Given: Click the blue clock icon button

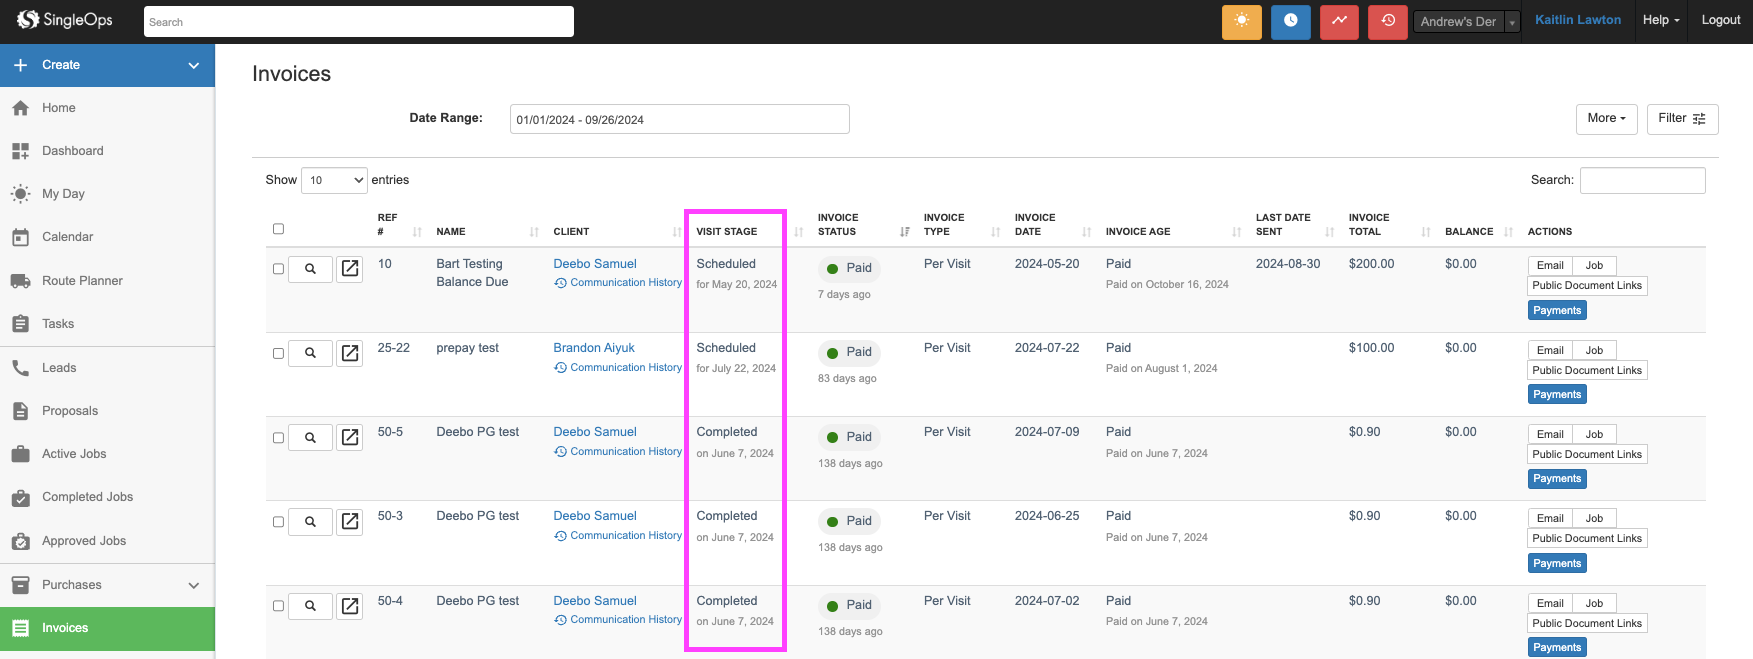Looking at the screenshot, I should pyautogui.click(x=1290, y=21).
